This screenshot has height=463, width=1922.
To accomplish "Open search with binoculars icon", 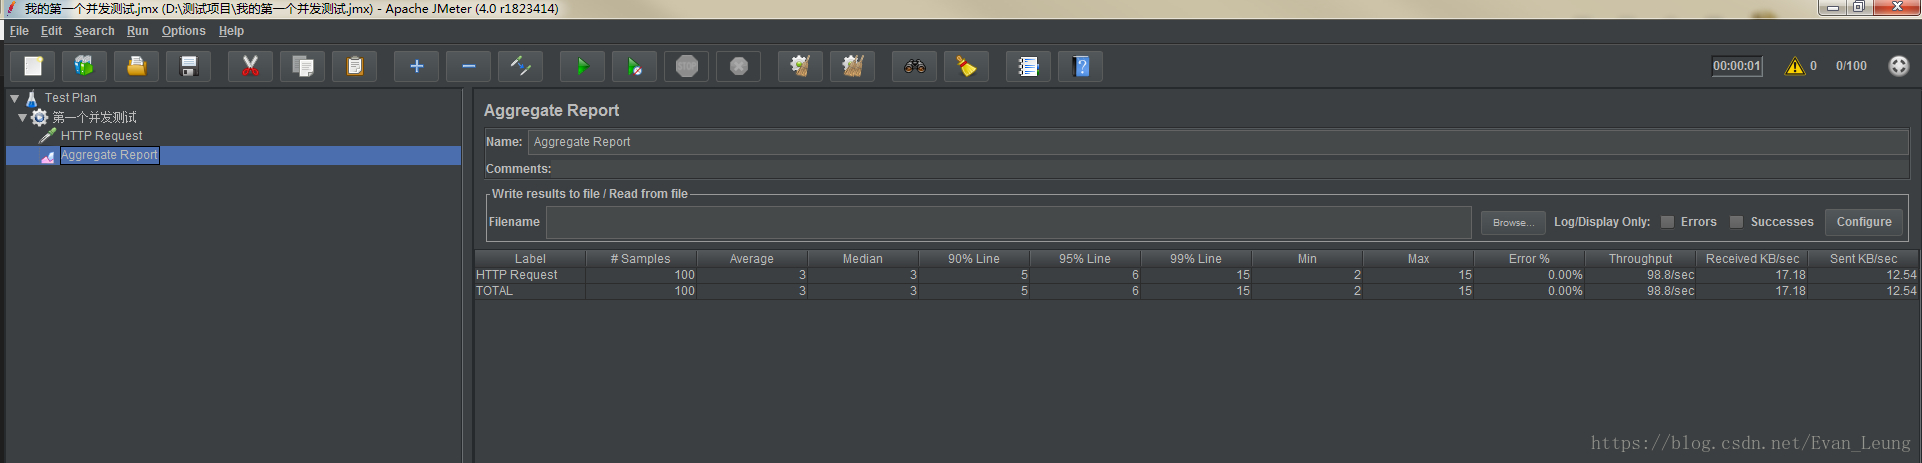I will (x=914, y=67).
